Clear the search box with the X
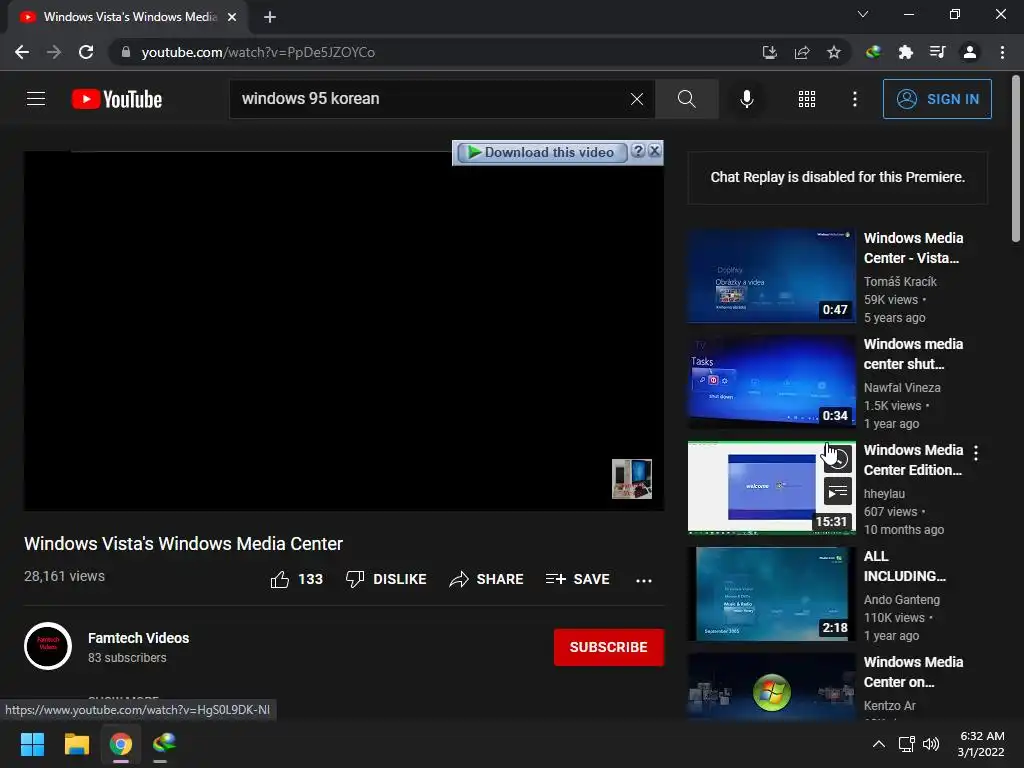Image resolution: width=1024 pixels, height=768 pixels. (637, 99)
